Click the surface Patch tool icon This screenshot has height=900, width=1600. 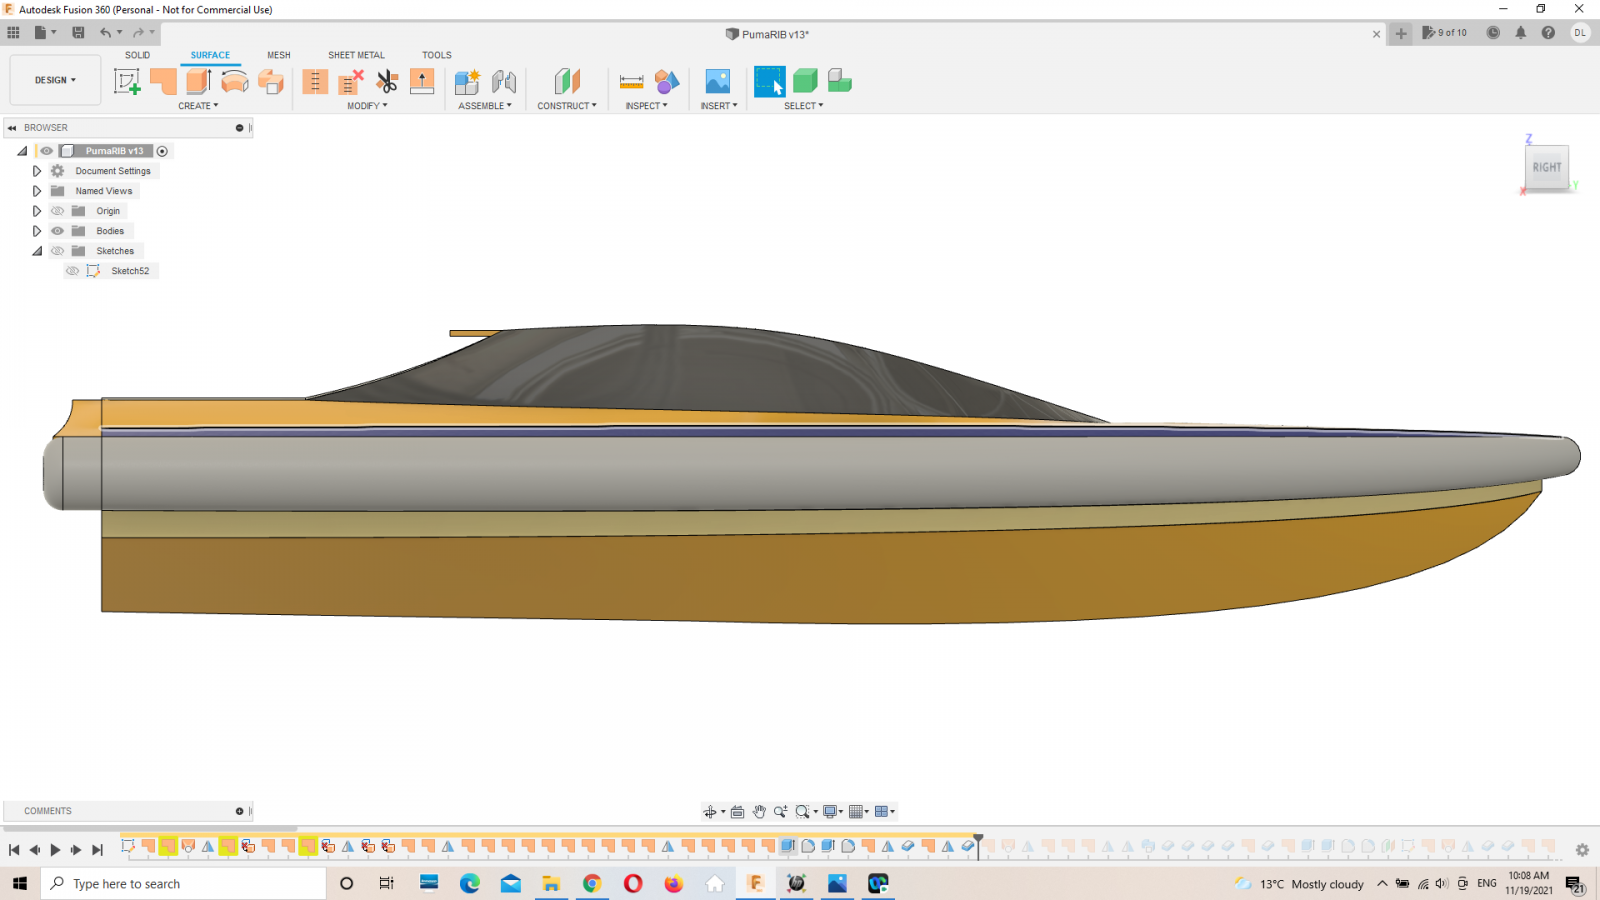click(163, 81)
